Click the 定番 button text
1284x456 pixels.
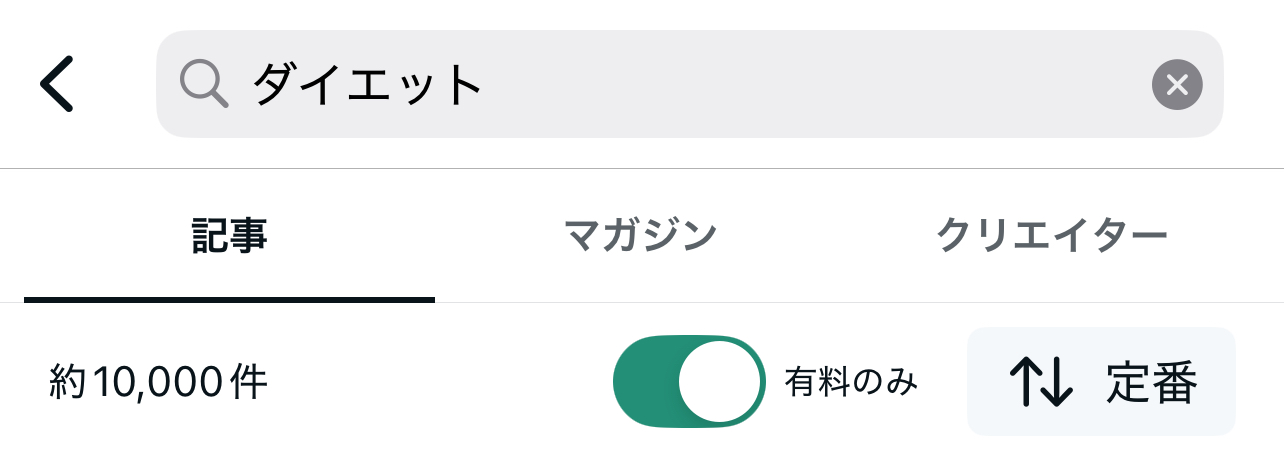click(x=1151, y=382)
